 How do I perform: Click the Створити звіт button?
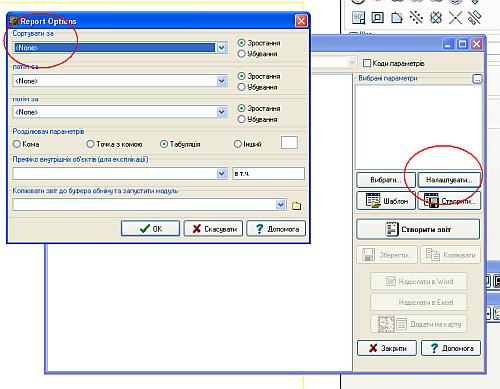pos(418,229)
